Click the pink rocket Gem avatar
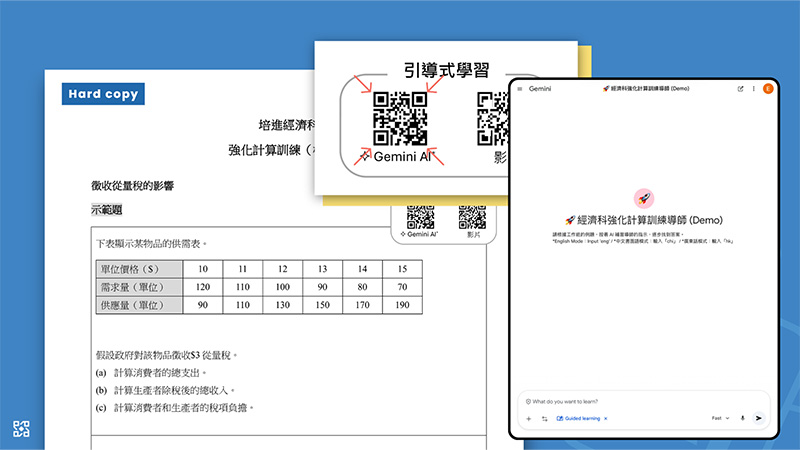Viewport: 800px width, 450px height. (644, 198)
